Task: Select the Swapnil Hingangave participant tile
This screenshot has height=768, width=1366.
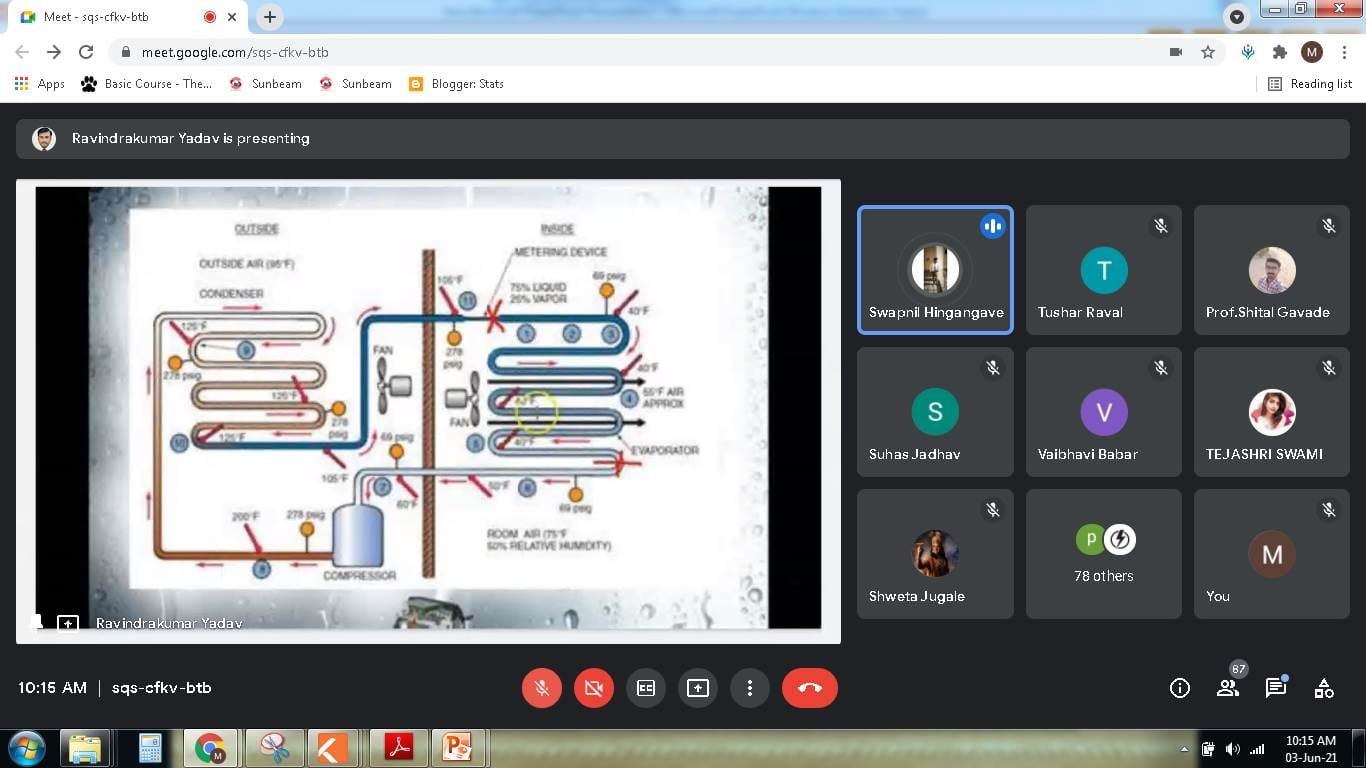Action: tap(935, 270)
